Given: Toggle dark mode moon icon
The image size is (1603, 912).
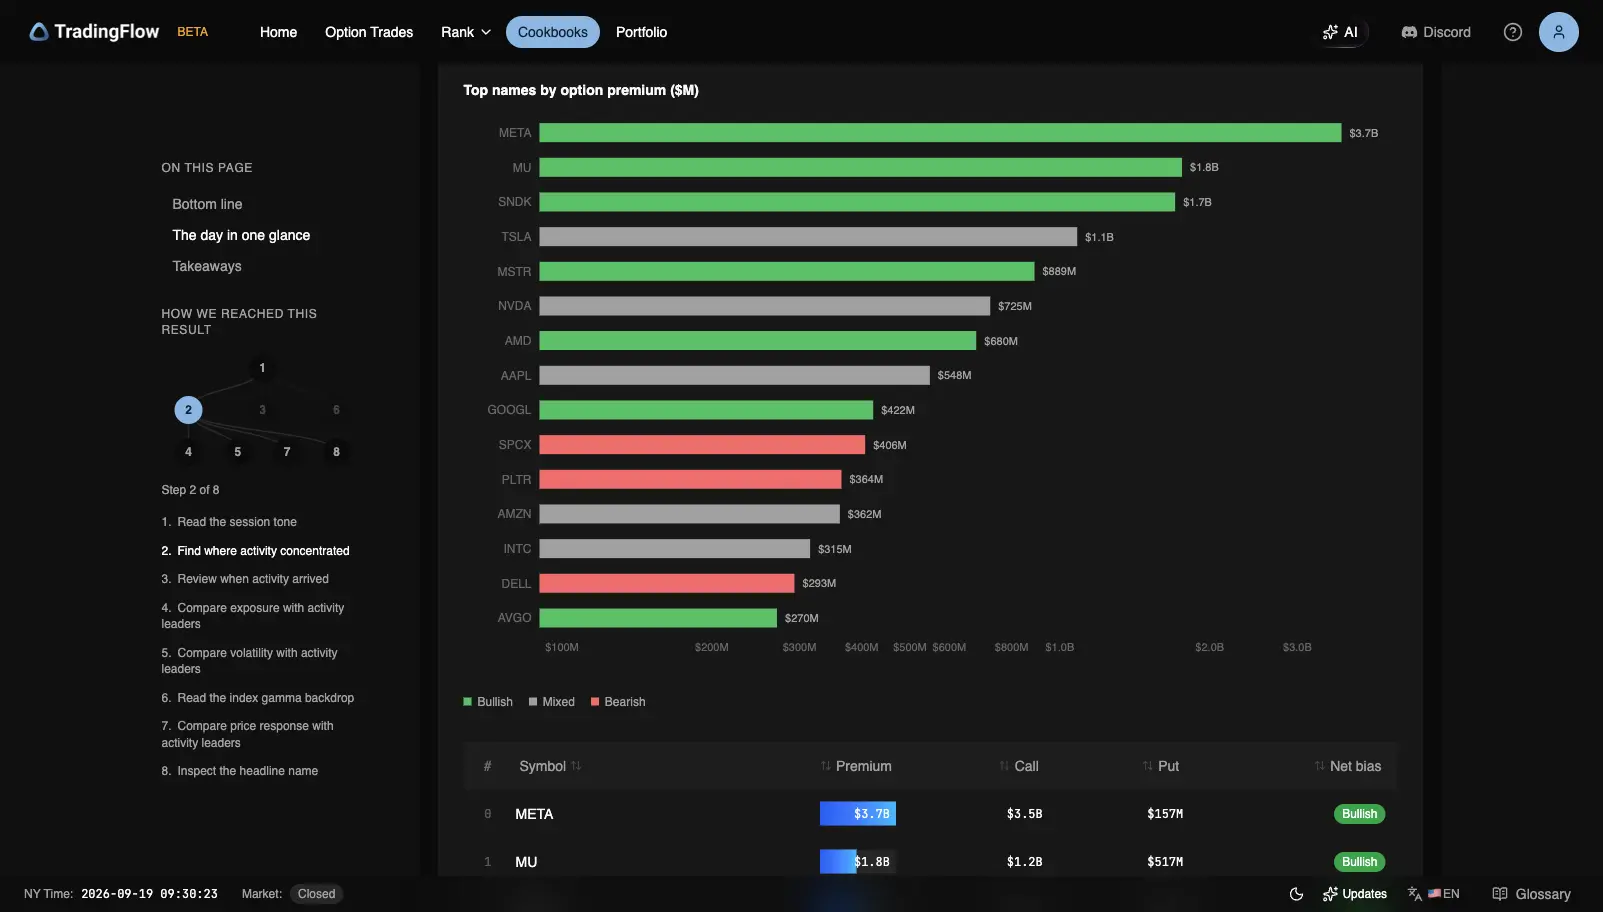Looking at the screenshot, I should coord(1297,894).
